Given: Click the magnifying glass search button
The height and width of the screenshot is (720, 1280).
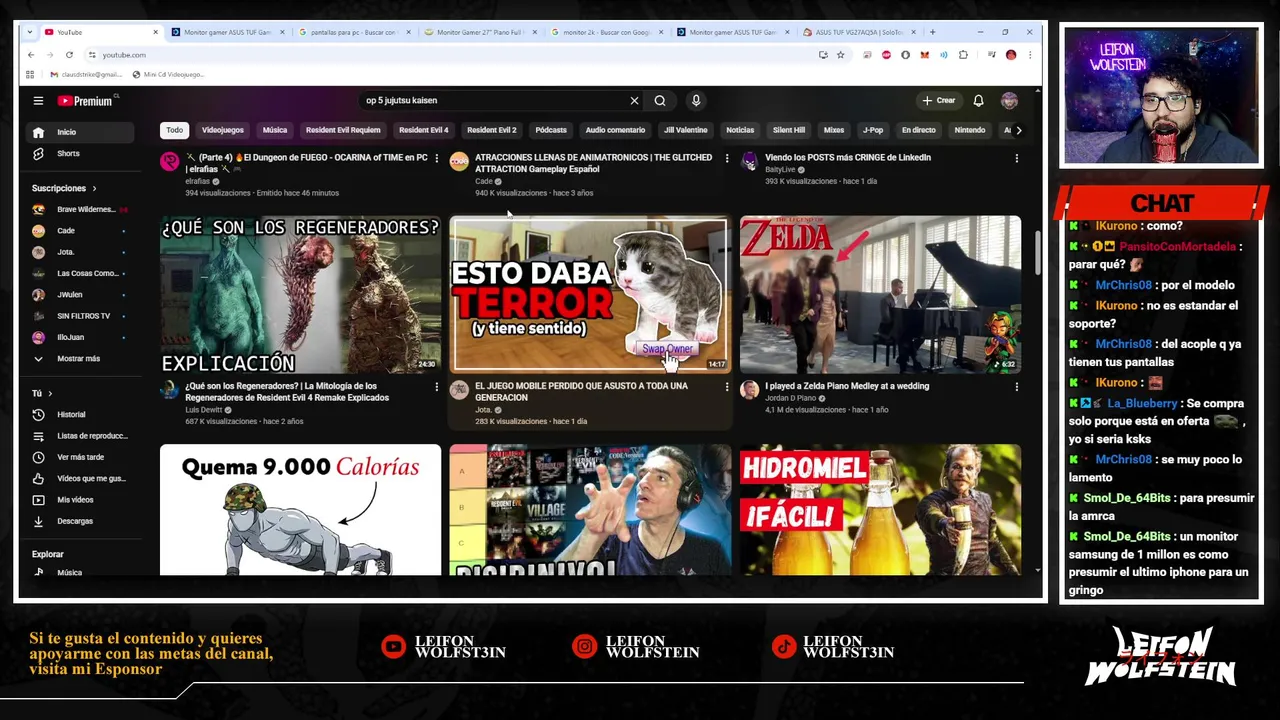Looking at the screenshot, I should click(660, 101).
